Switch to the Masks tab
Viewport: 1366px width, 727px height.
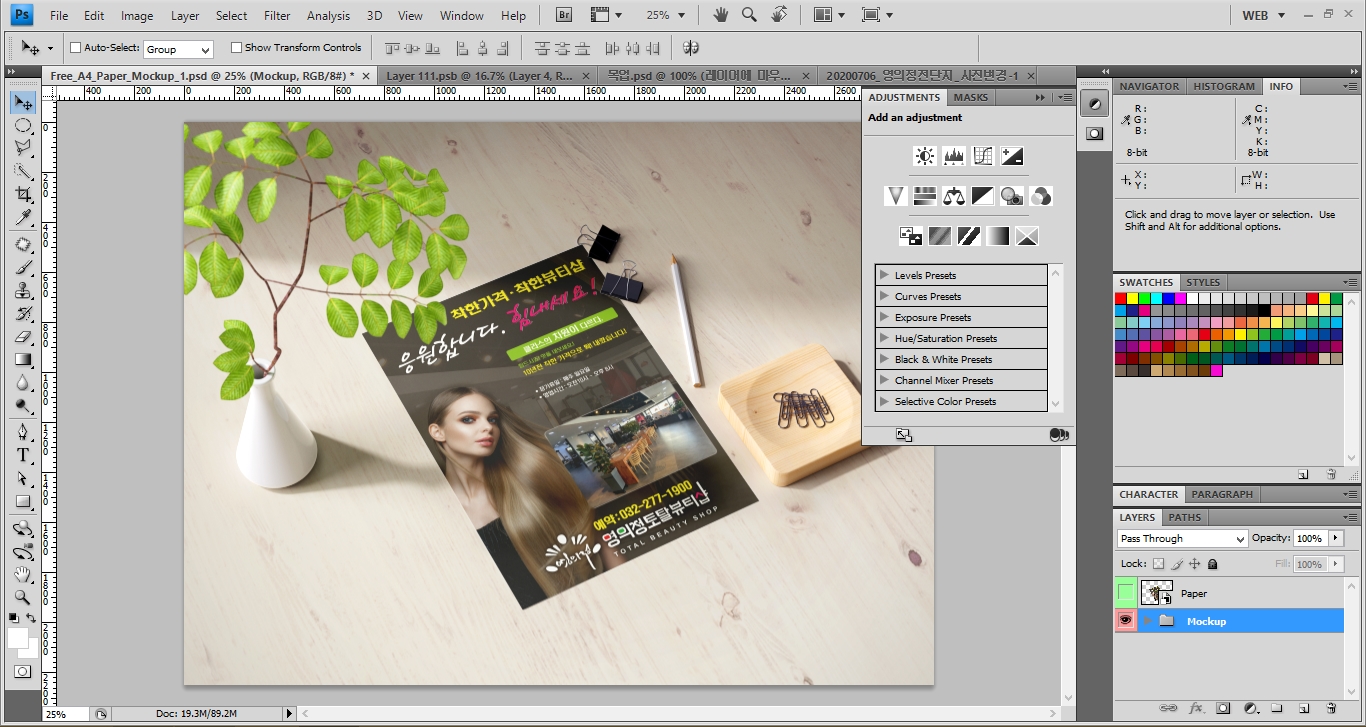tap(970, 97)
